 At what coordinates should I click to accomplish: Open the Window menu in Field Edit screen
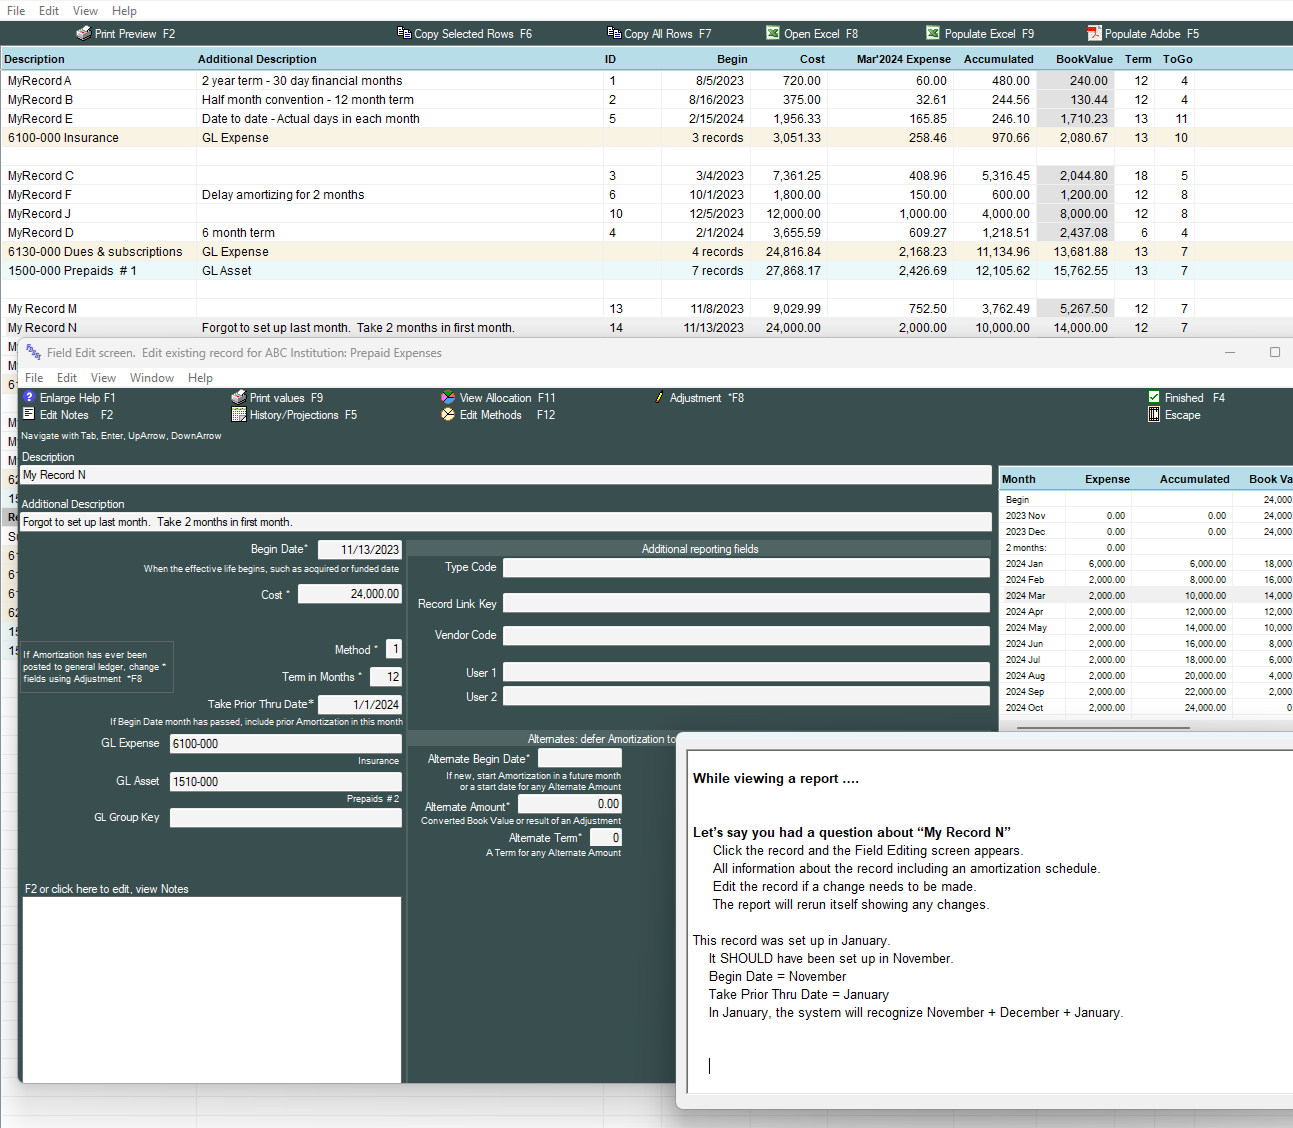click(x=152, y=378)
